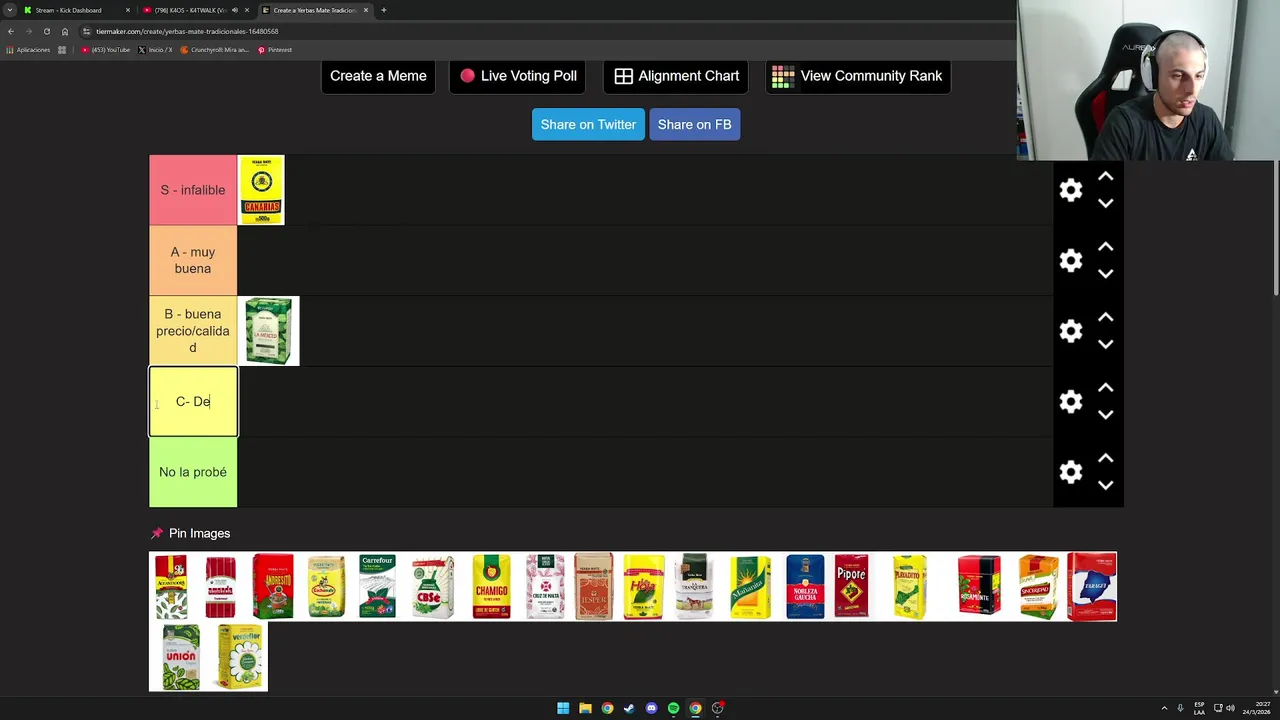Start a Live Voting Poll

point(518,76)
